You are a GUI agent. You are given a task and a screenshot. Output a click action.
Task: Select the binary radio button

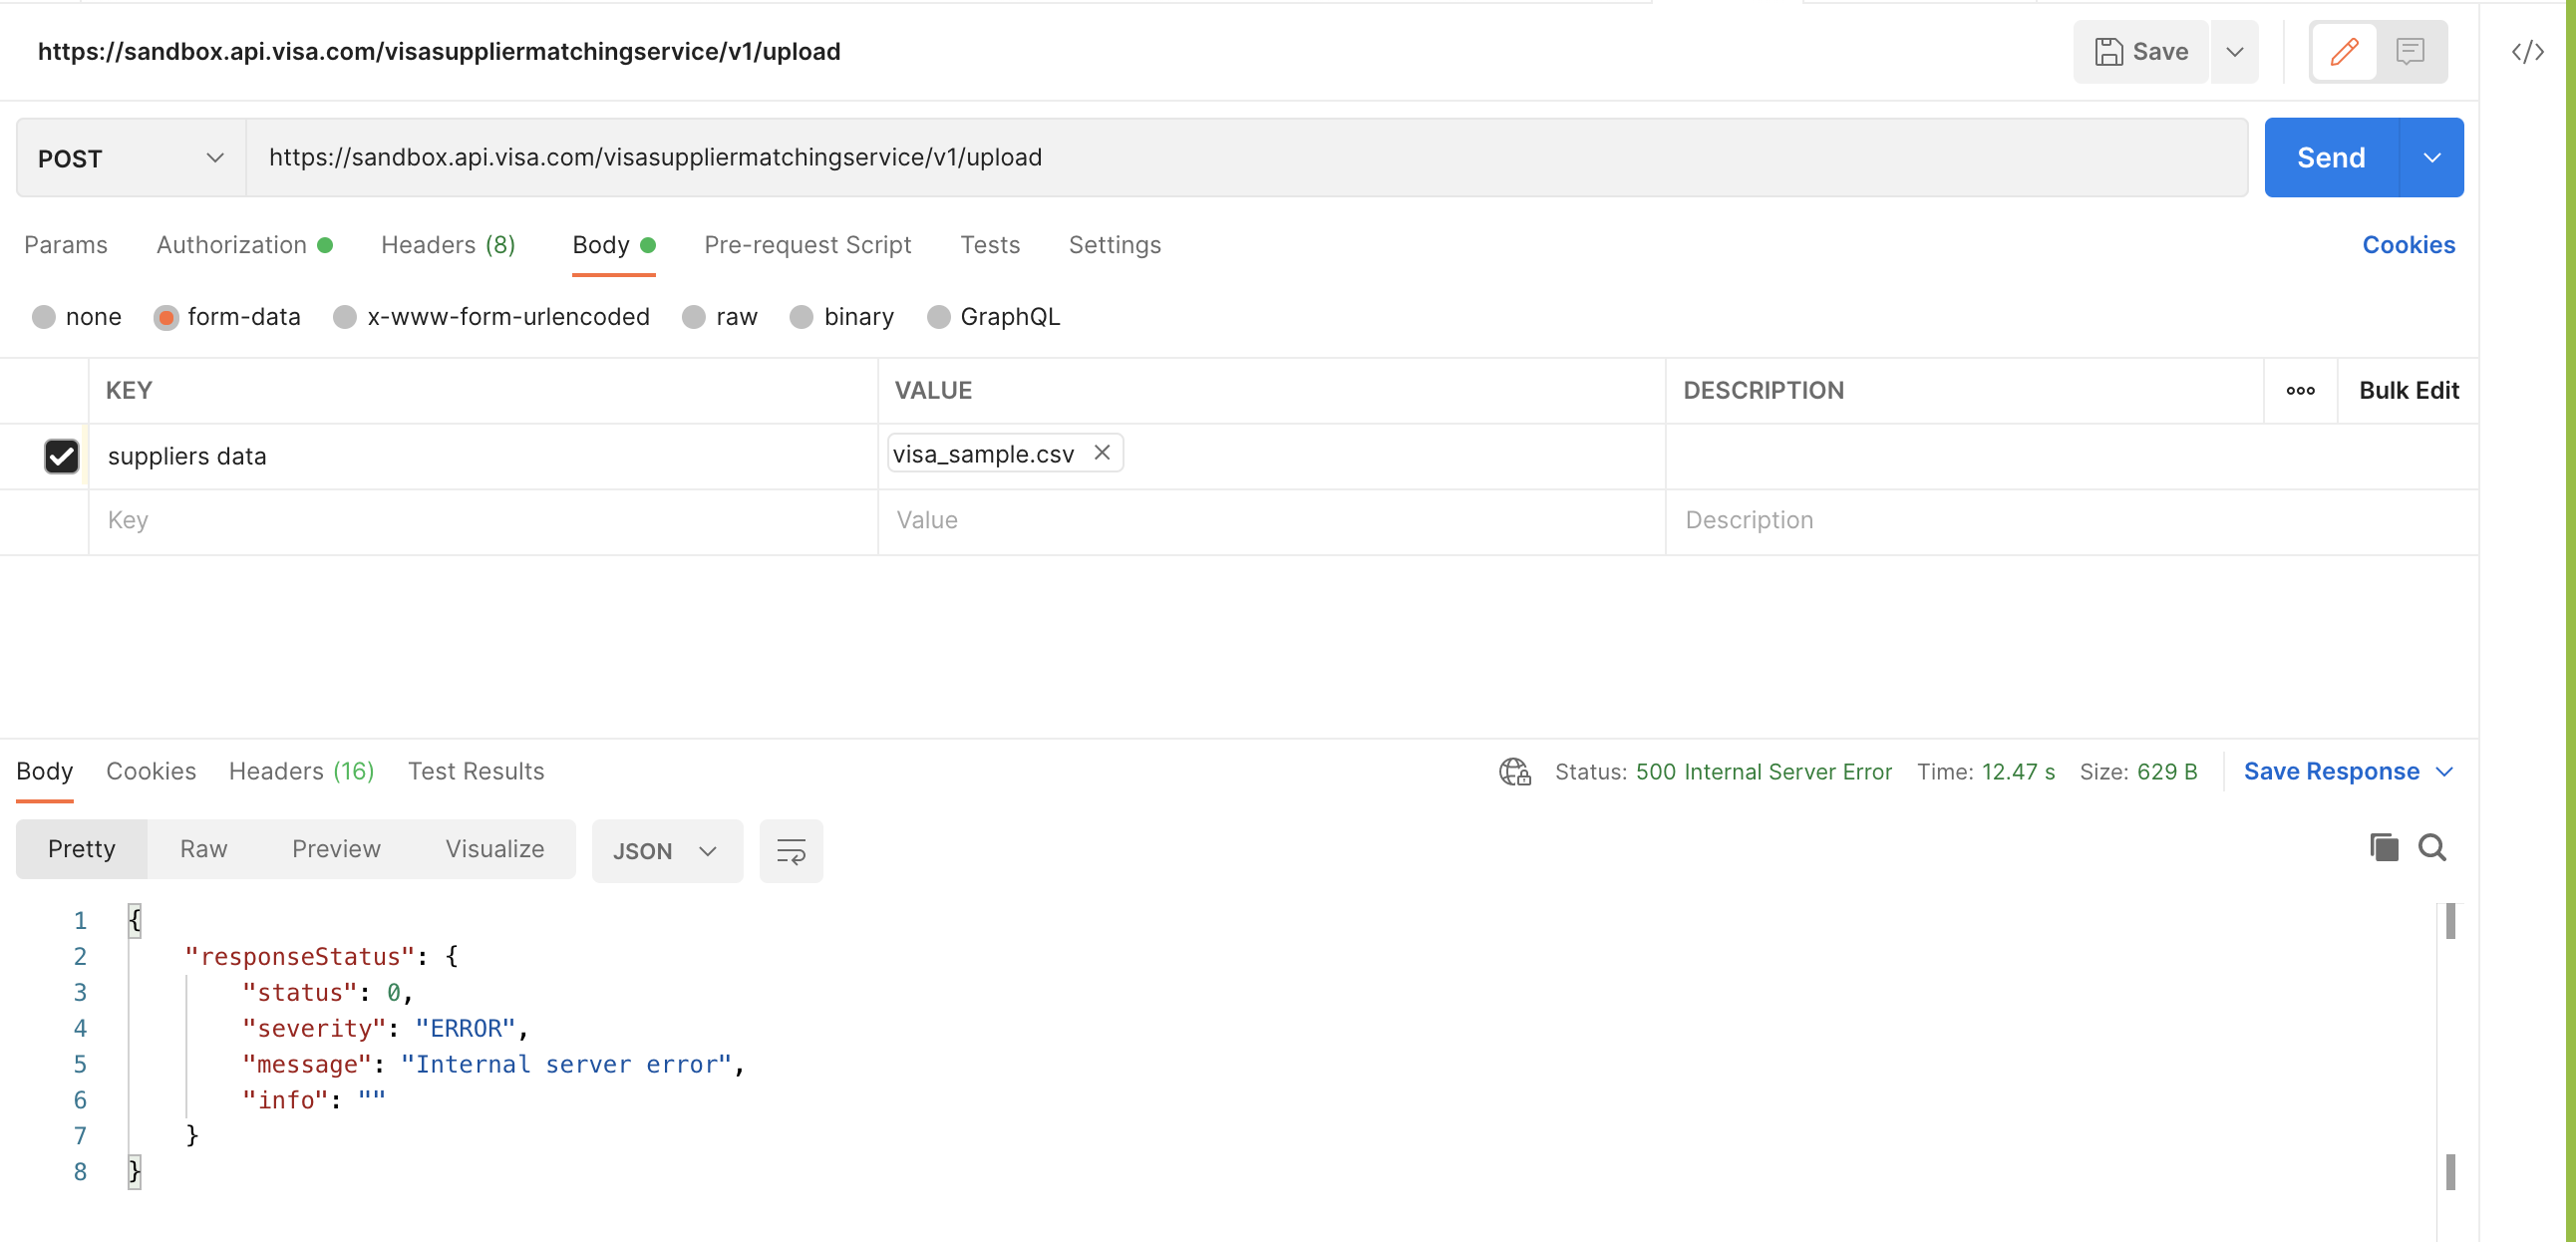[x=801, y=317]
